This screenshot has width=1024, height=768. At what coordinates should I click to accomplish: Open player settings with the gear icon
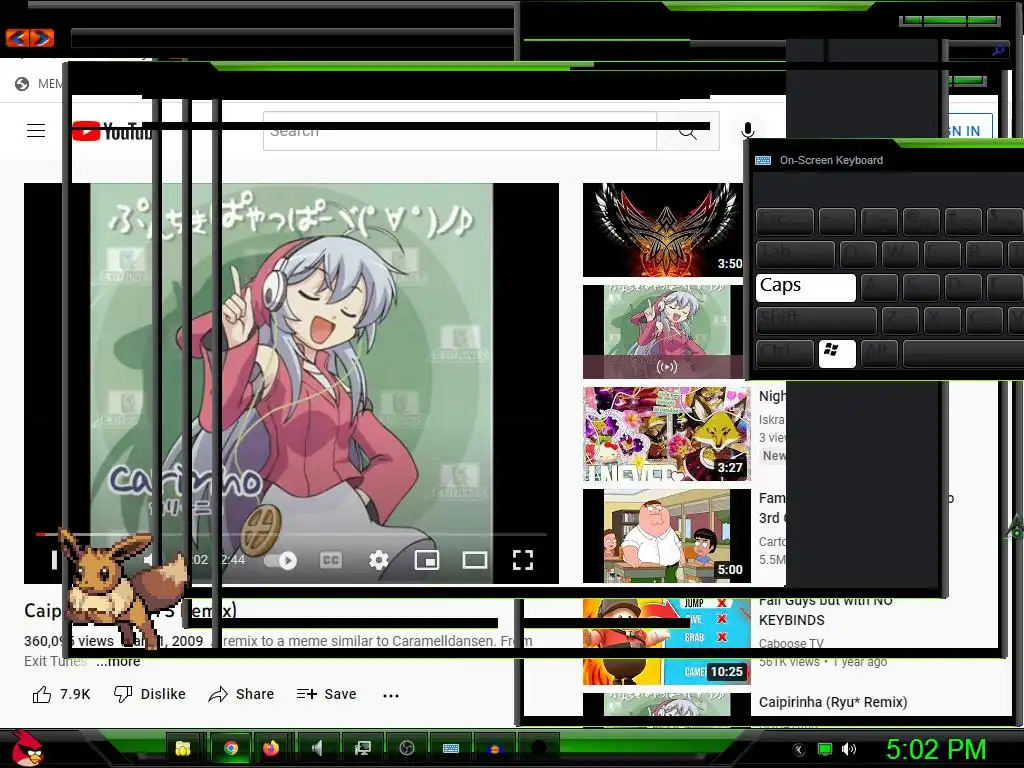point(379,560)
